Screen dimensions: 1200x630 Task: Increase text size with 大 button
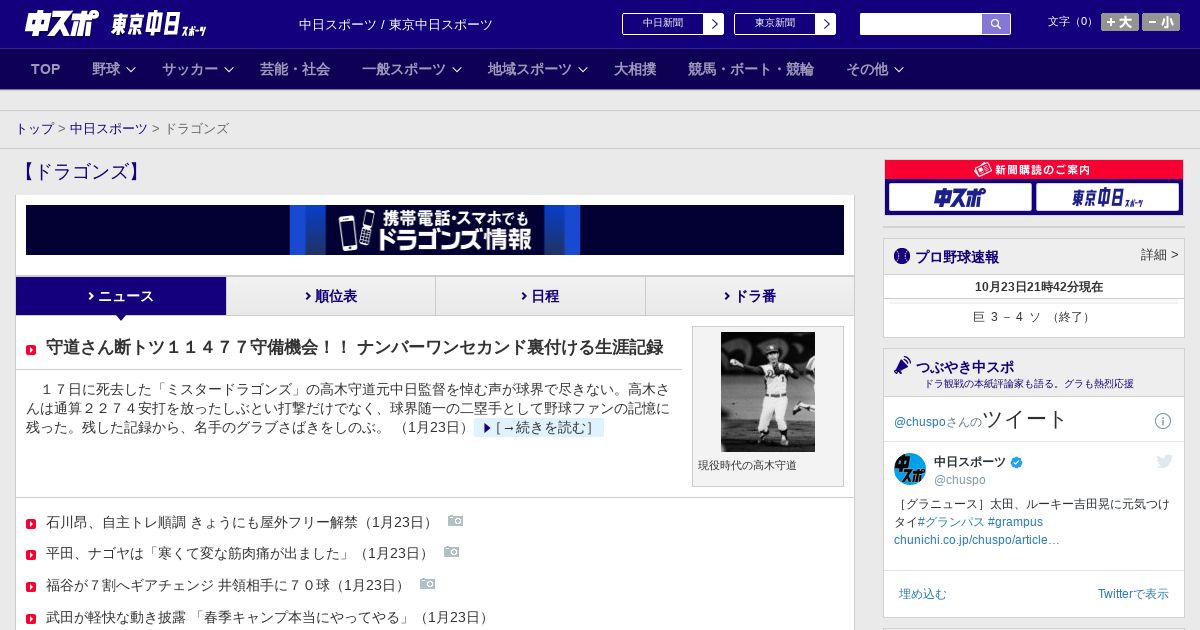pos(1120,22)
